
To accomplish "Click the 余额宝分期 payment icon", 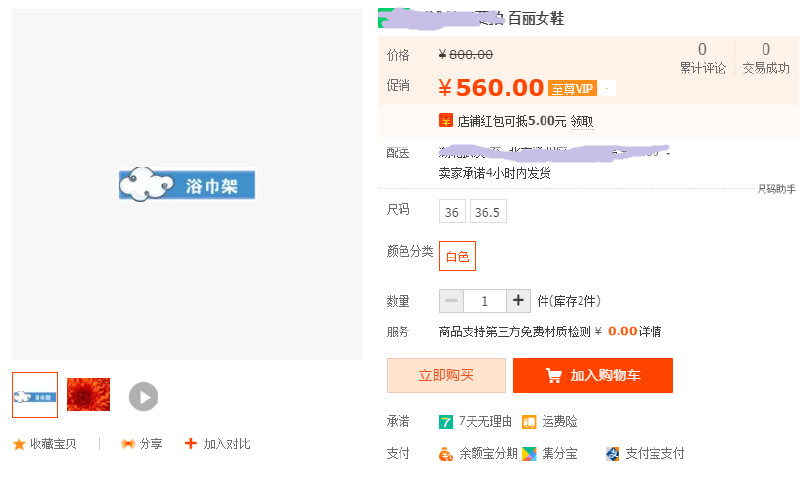I will 446,454.
